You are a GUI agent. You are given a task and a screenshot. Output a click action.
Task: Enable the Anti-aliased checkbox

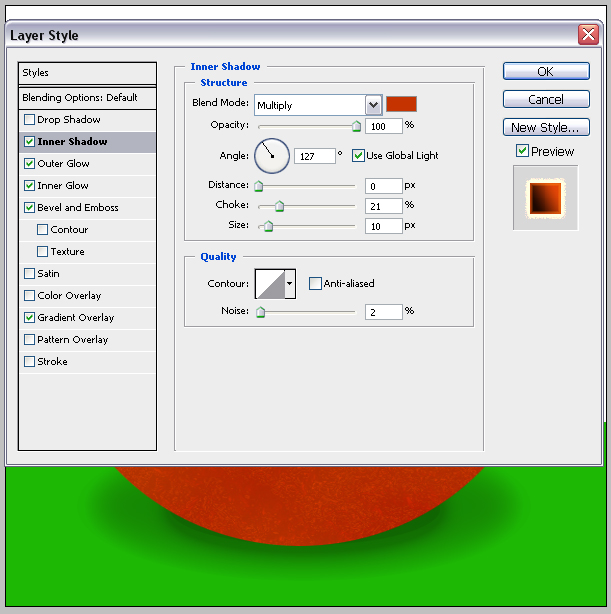point(315,283)
